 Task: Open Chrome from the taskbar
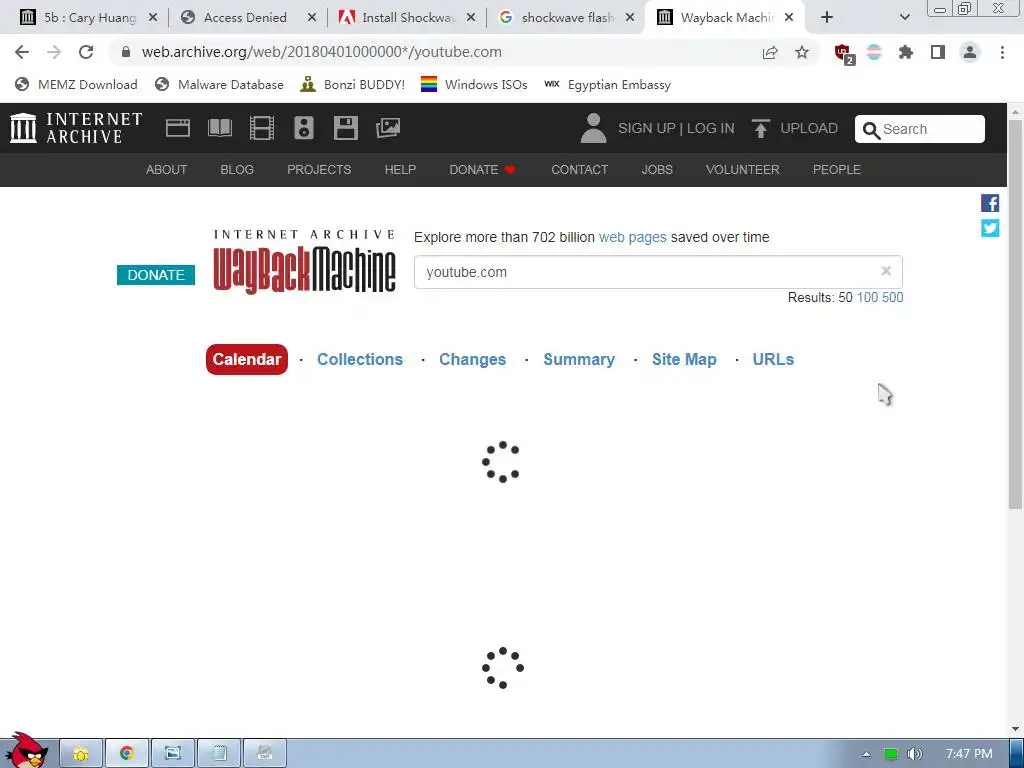[127, 754]
